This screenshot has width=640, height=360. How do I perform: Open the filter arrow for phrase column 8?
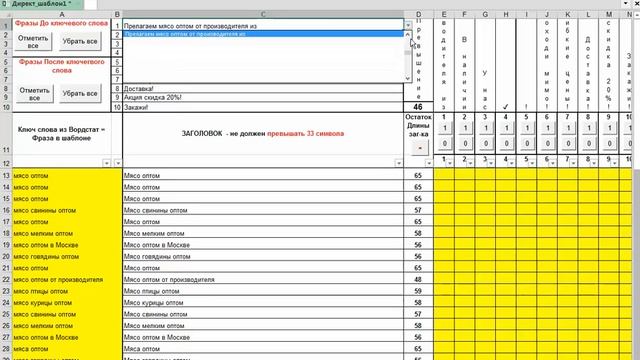(594, 163)
